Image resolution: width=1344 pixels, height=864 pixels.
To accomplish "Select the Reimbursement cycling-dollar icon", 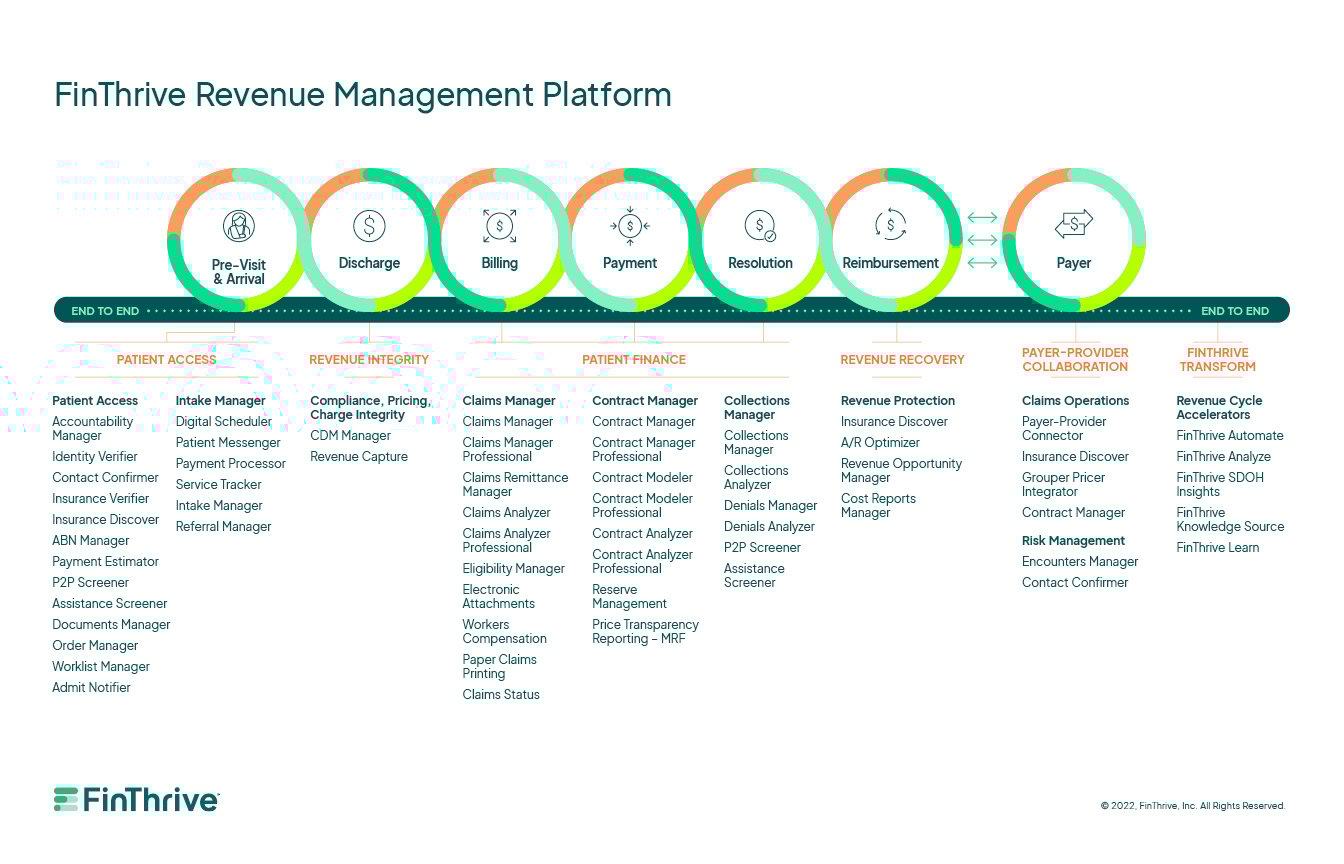I will (890, 227).
